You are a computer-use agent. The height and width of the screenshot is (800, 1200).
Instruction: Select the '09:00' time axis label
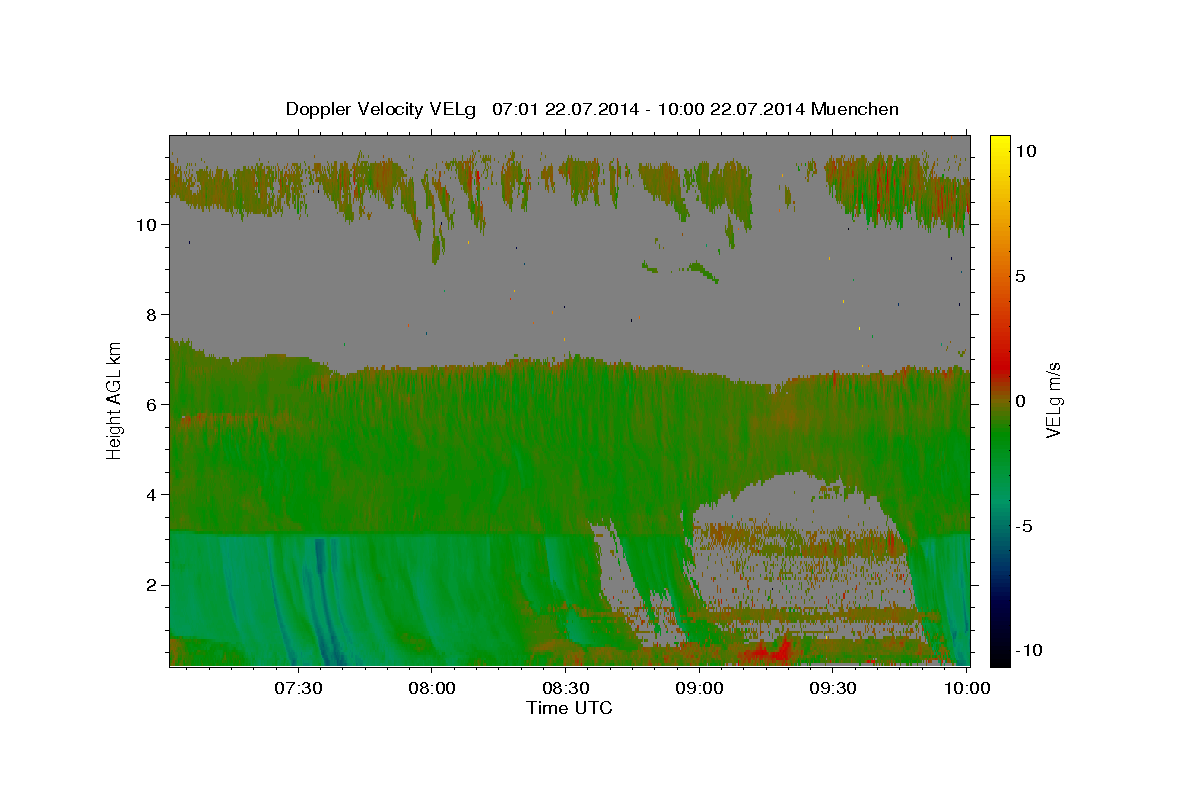(x=699, y=688)
